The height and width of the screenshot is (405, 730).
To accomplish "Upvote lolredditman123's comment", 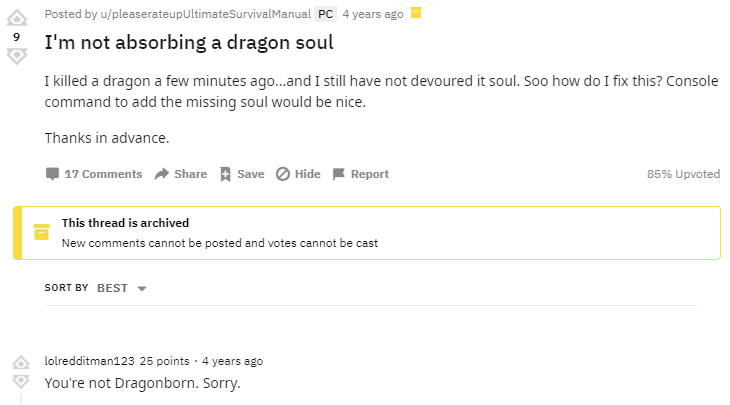I will click(20, 362).
